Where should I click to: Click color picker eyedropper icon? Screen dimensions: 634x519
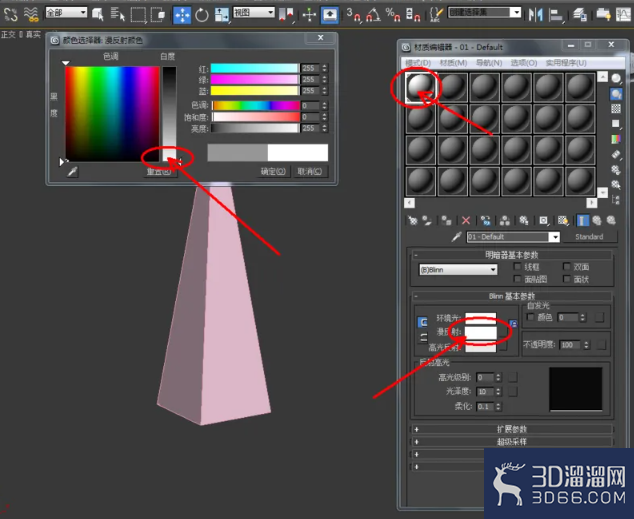(72, 172)
